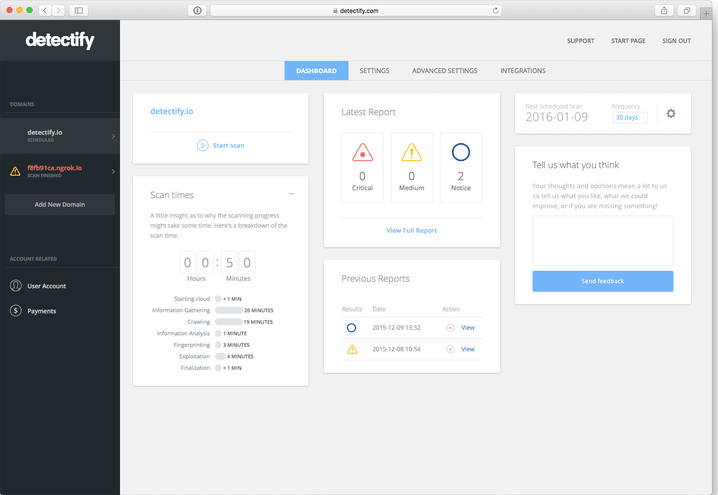
Task: Open the 30 days frequency dropdown
Action: [x=630, y=118]
